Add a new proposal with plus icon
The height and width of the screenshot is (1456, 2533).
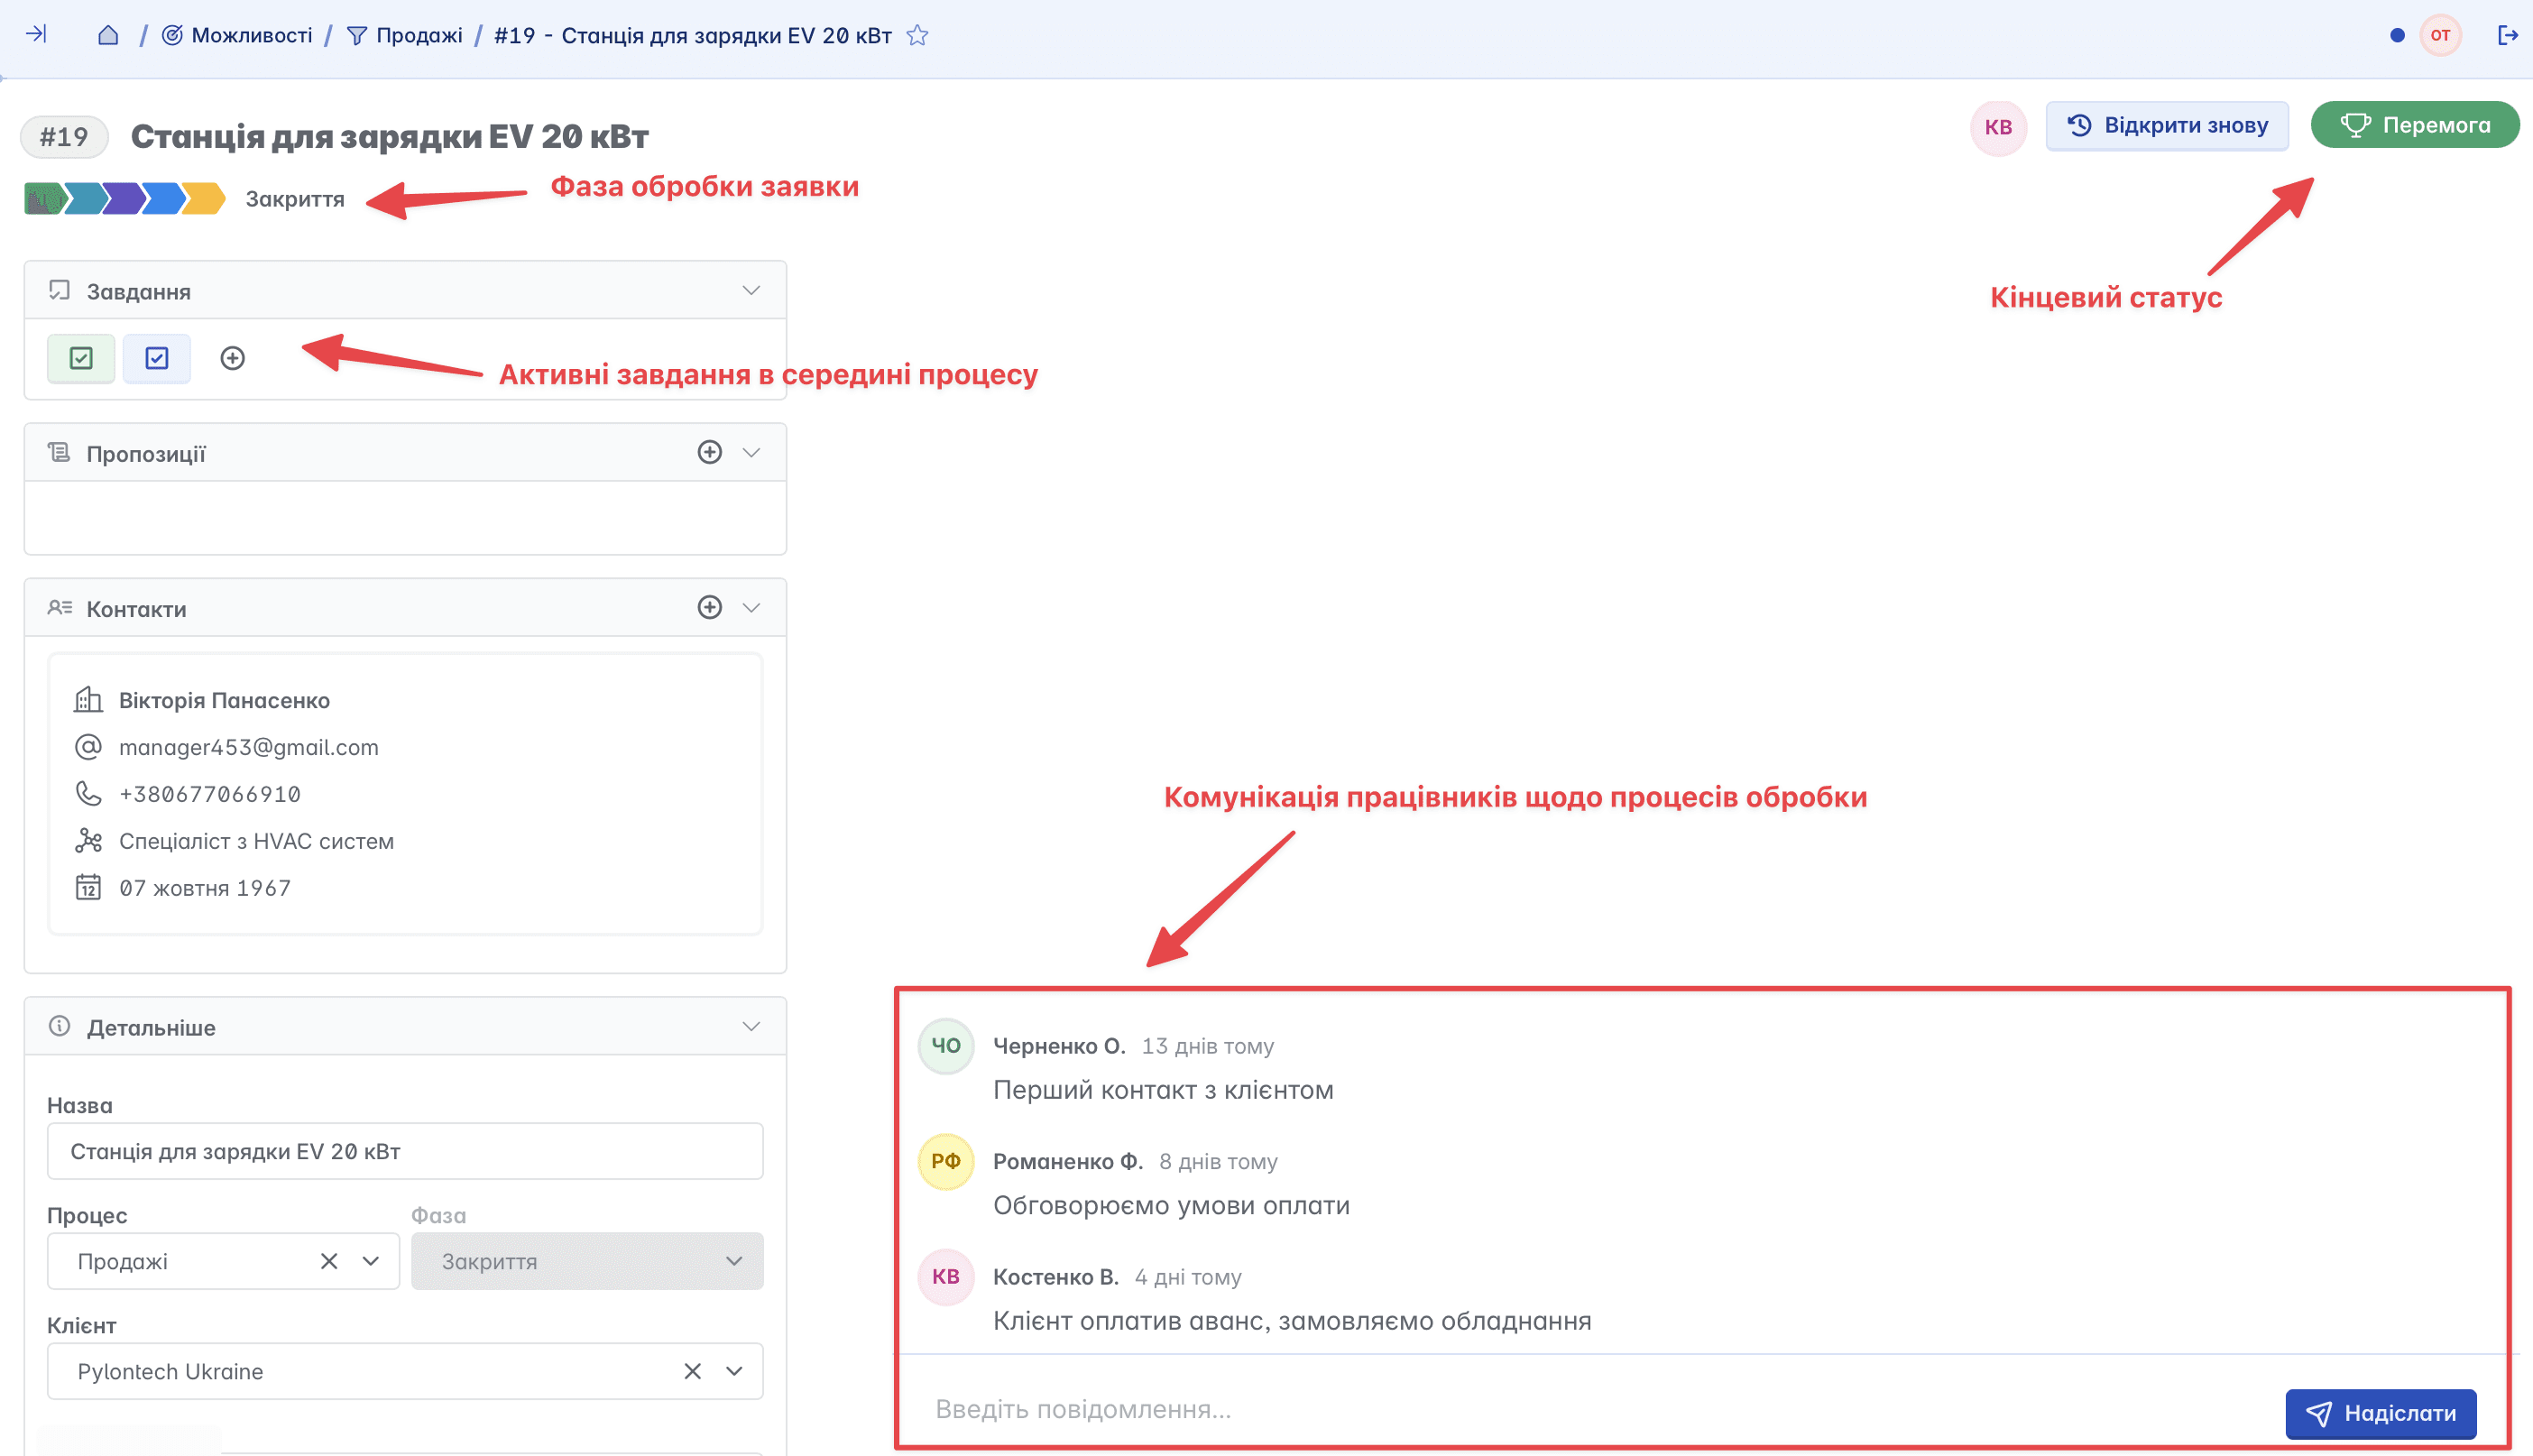coord(709,452)
